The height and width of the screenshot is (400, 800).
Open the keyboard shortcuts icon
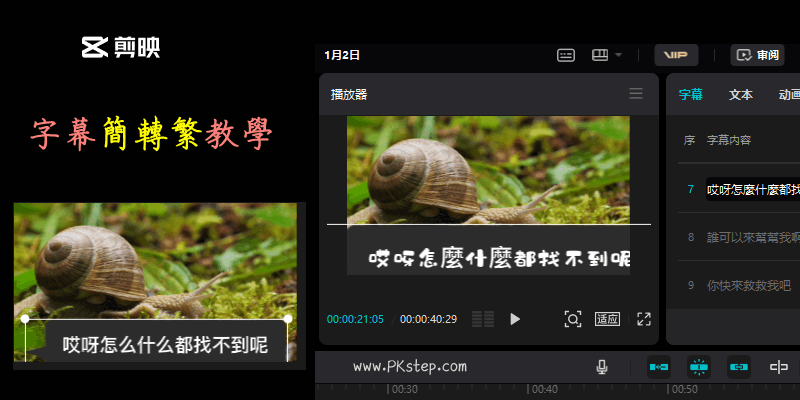point(566,55)
